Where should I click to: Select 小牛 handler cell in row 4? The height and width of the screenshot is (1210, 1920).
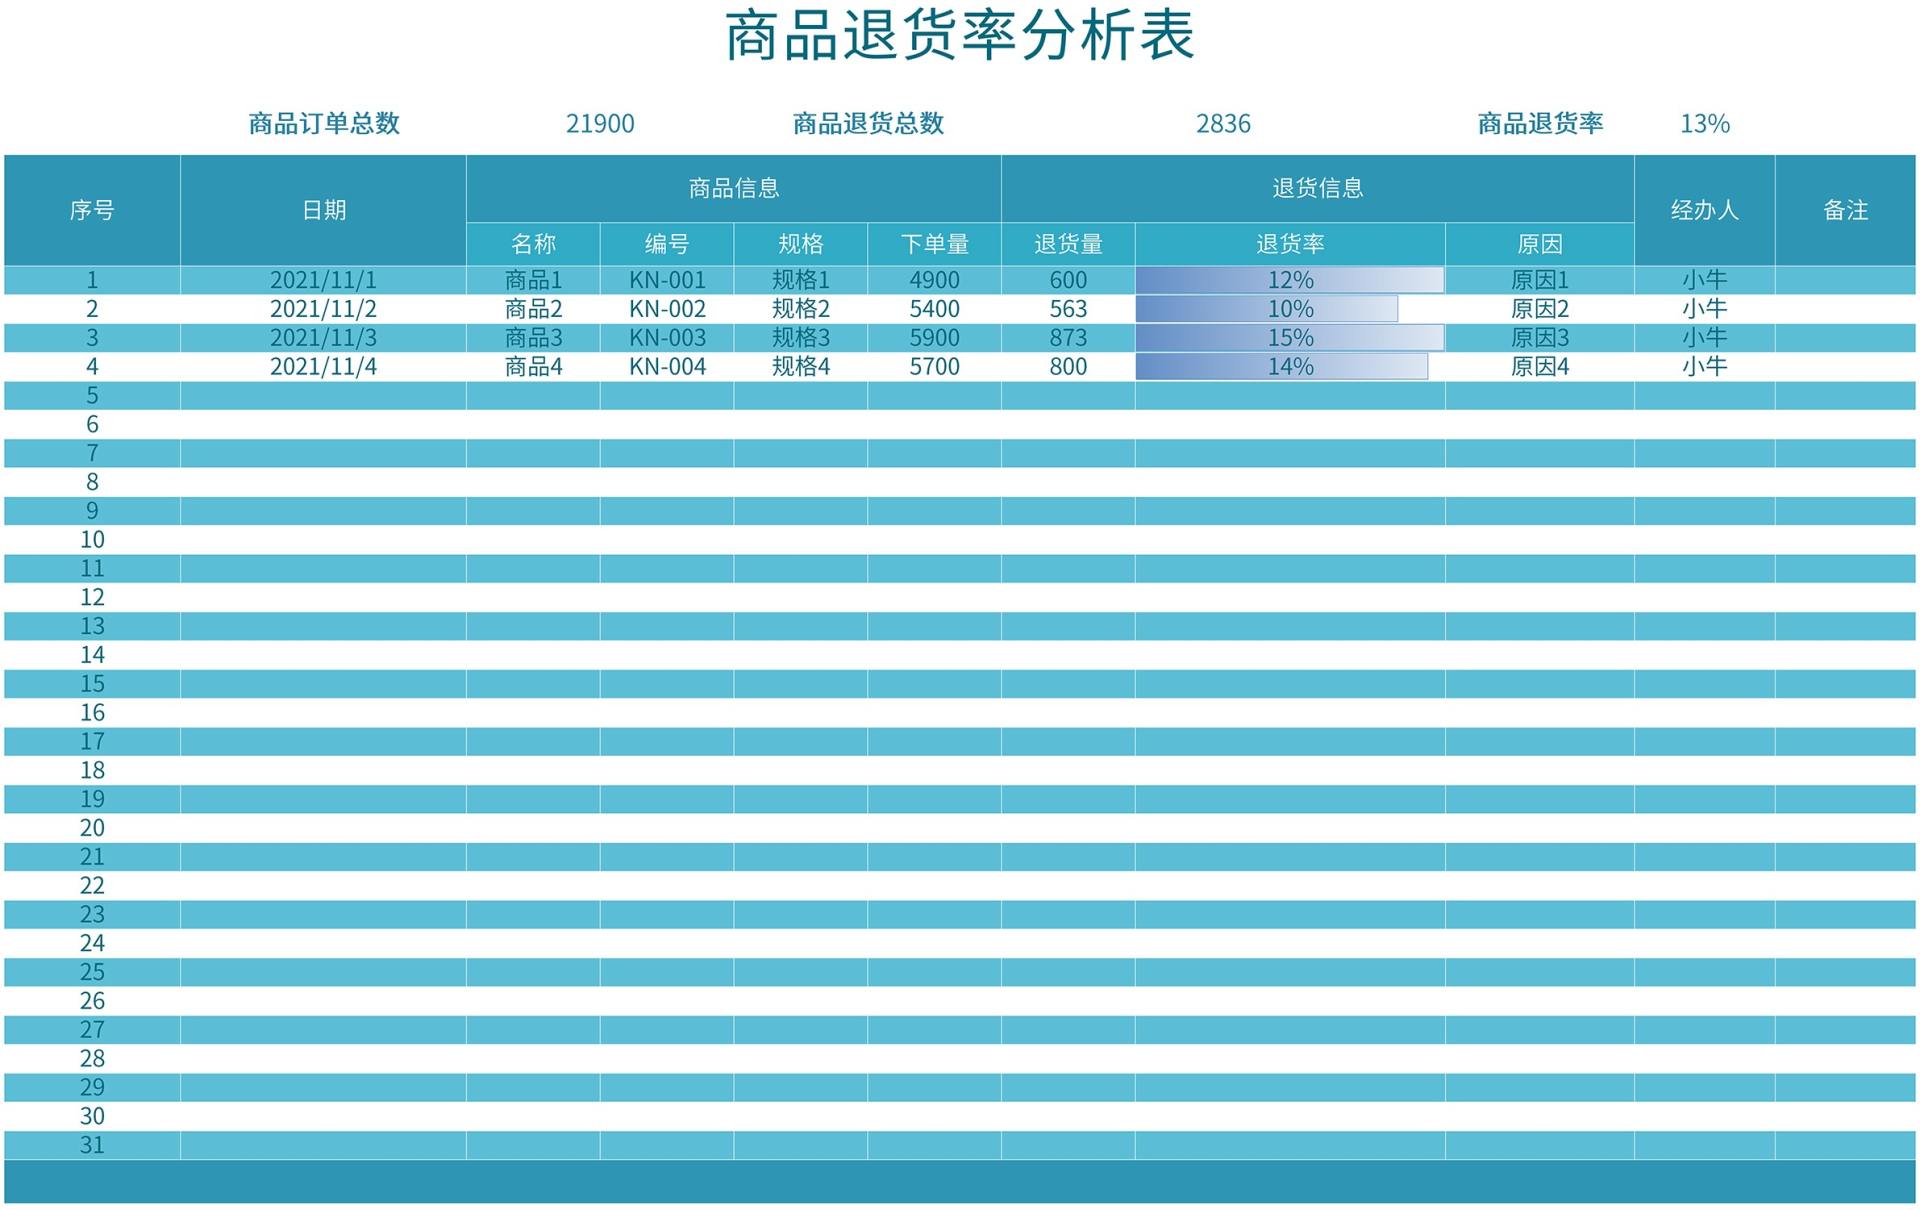tap(1705, 366)
